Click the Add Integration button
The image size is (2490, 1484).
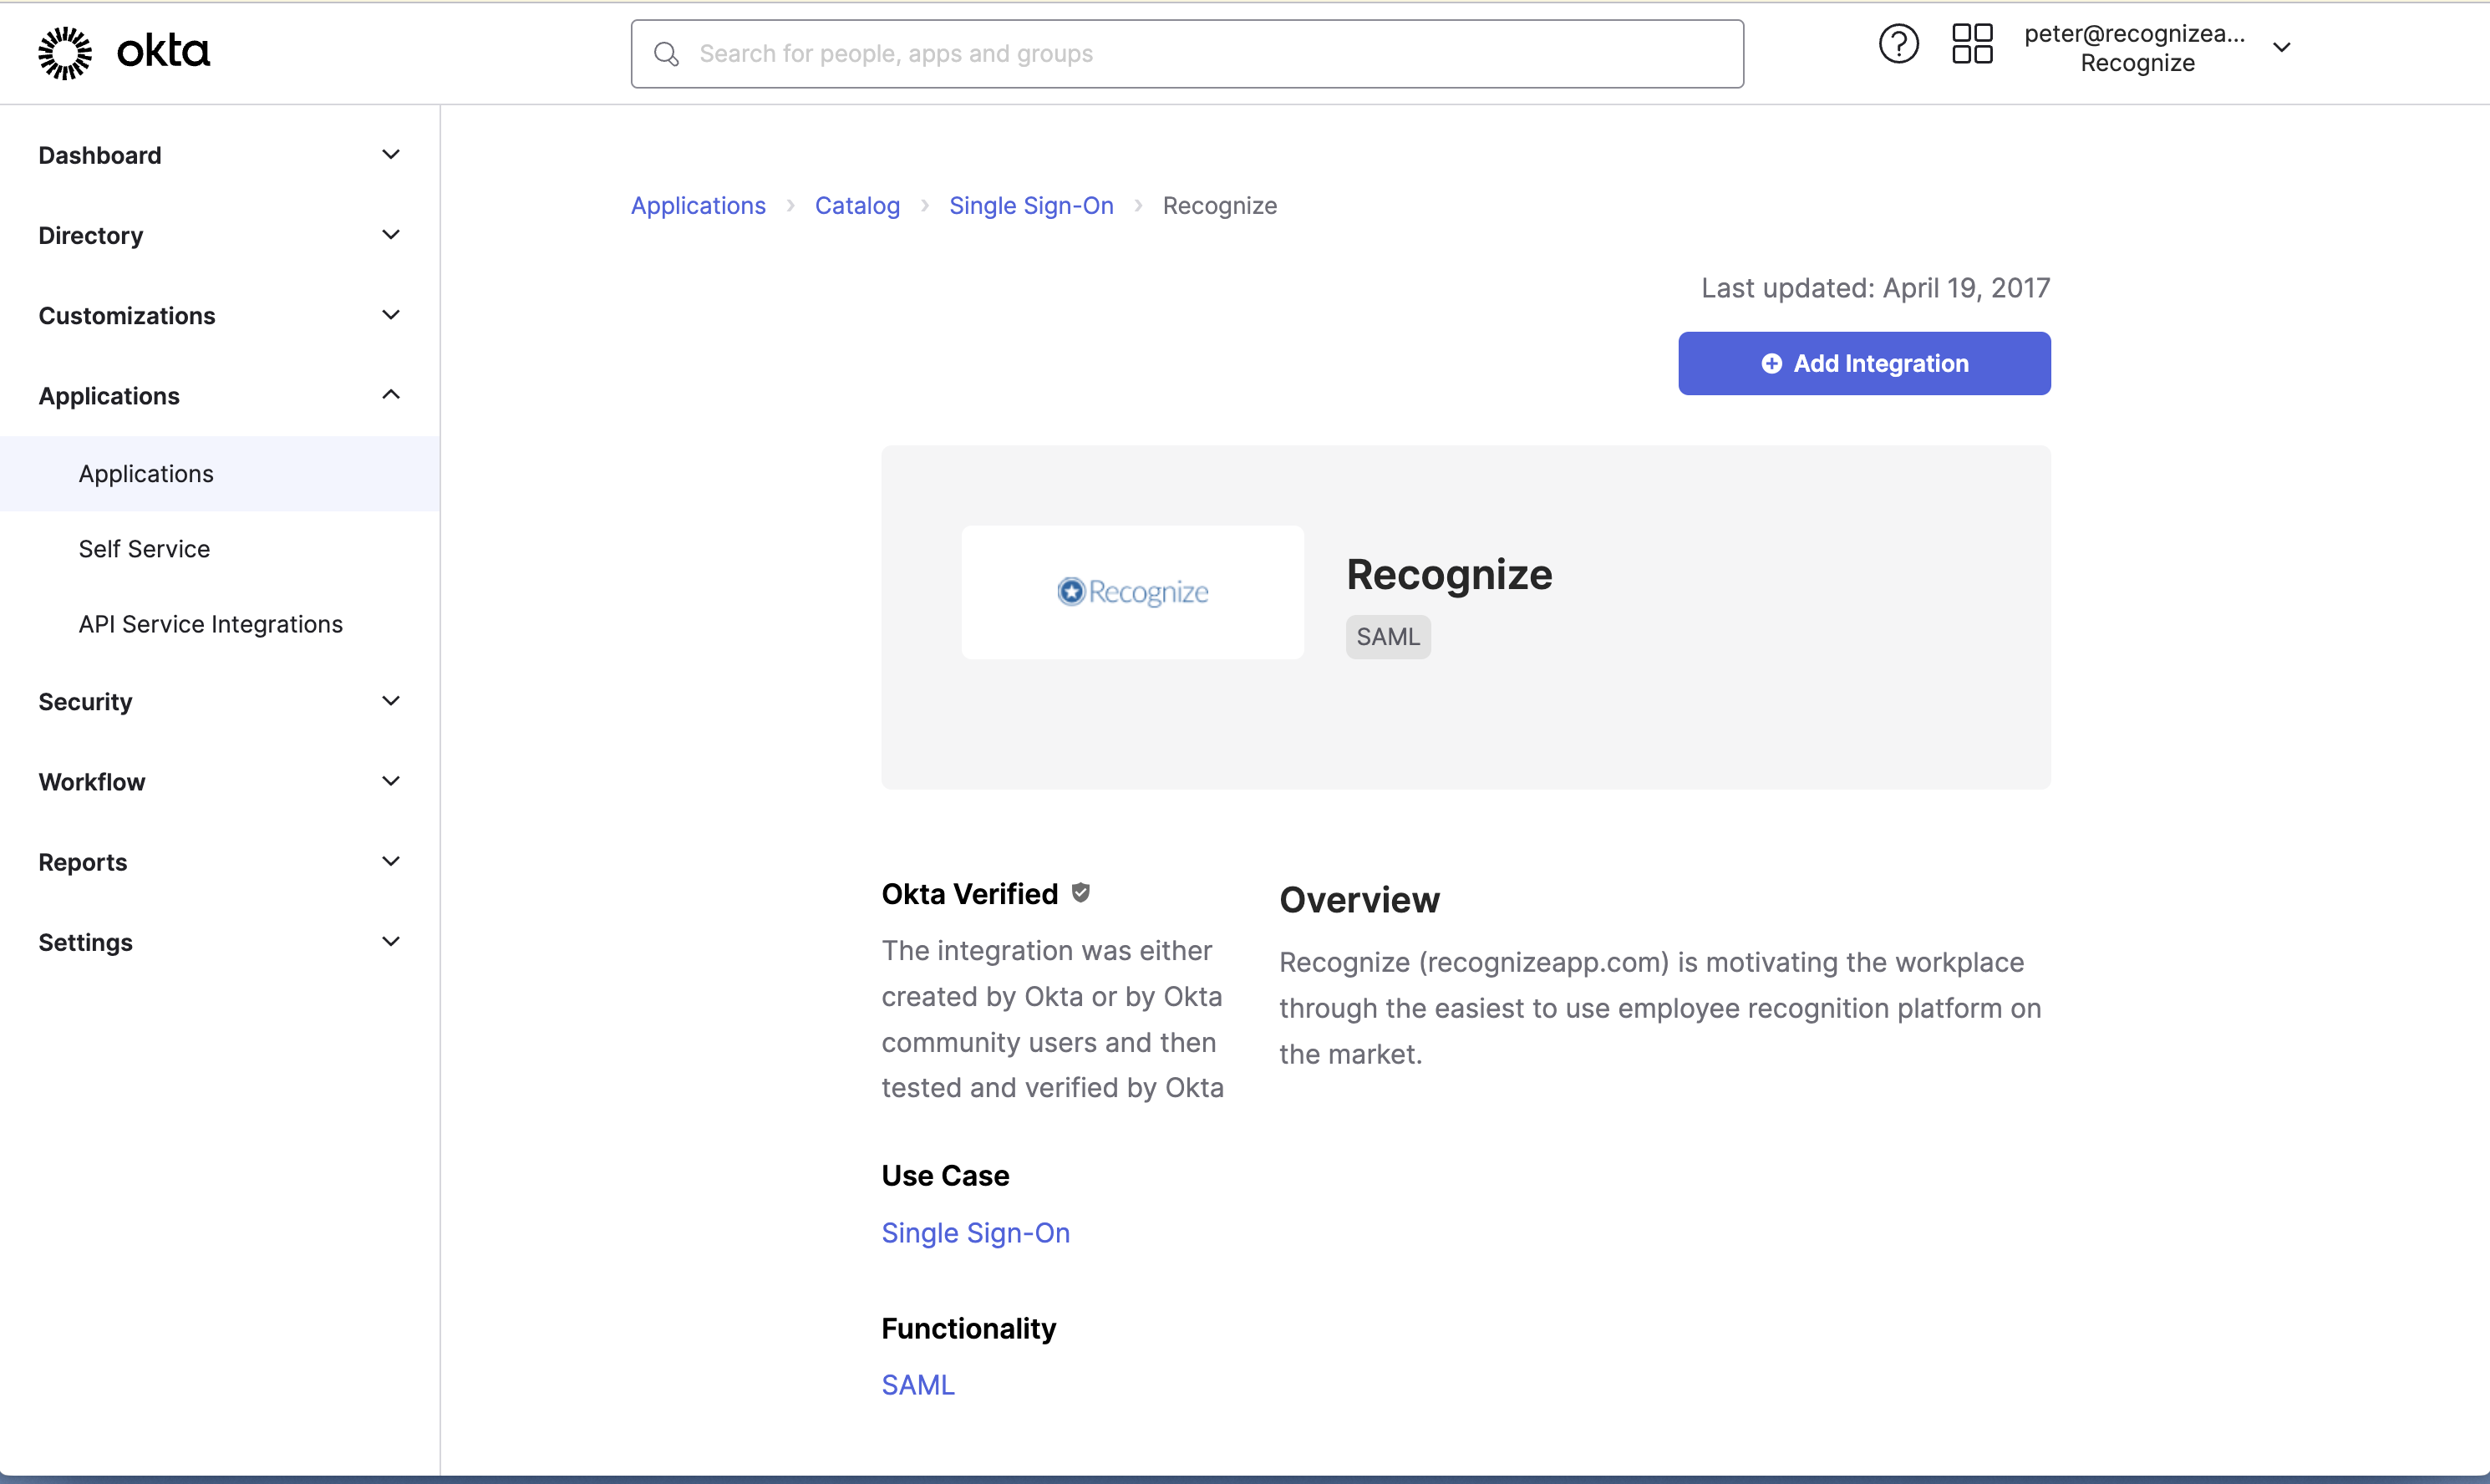pos(1864,363)
